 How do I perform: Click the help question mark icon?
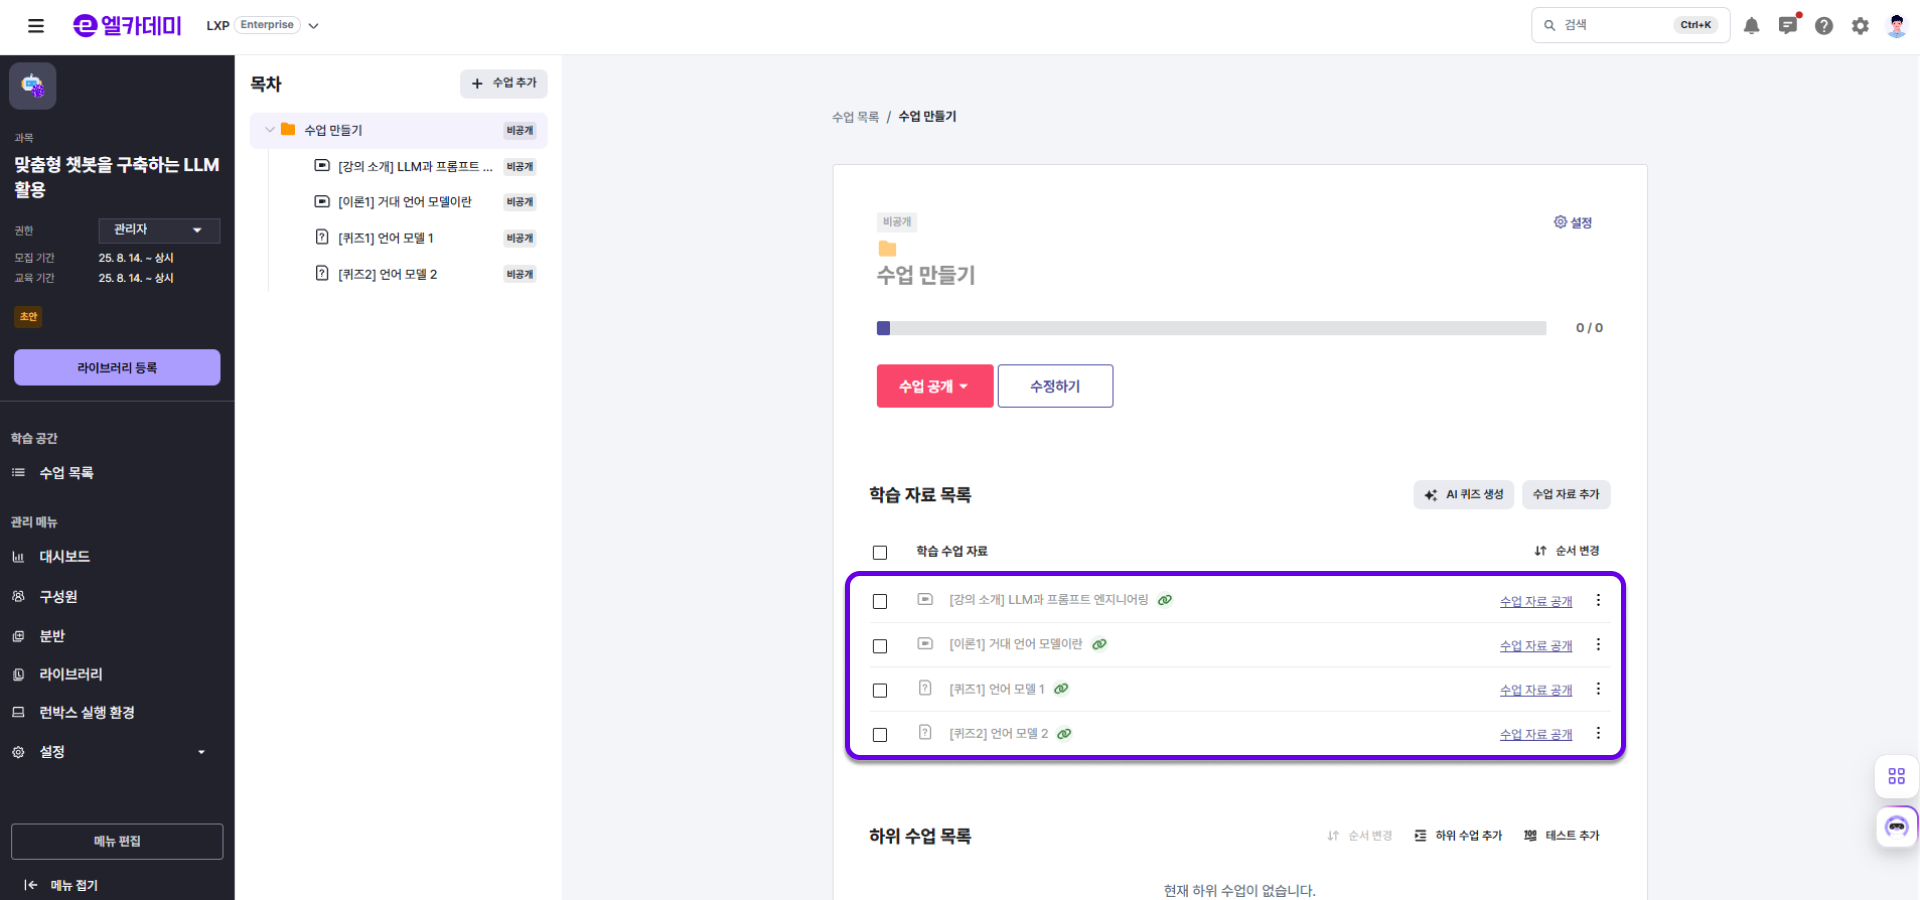click(x=1823, y=26)
